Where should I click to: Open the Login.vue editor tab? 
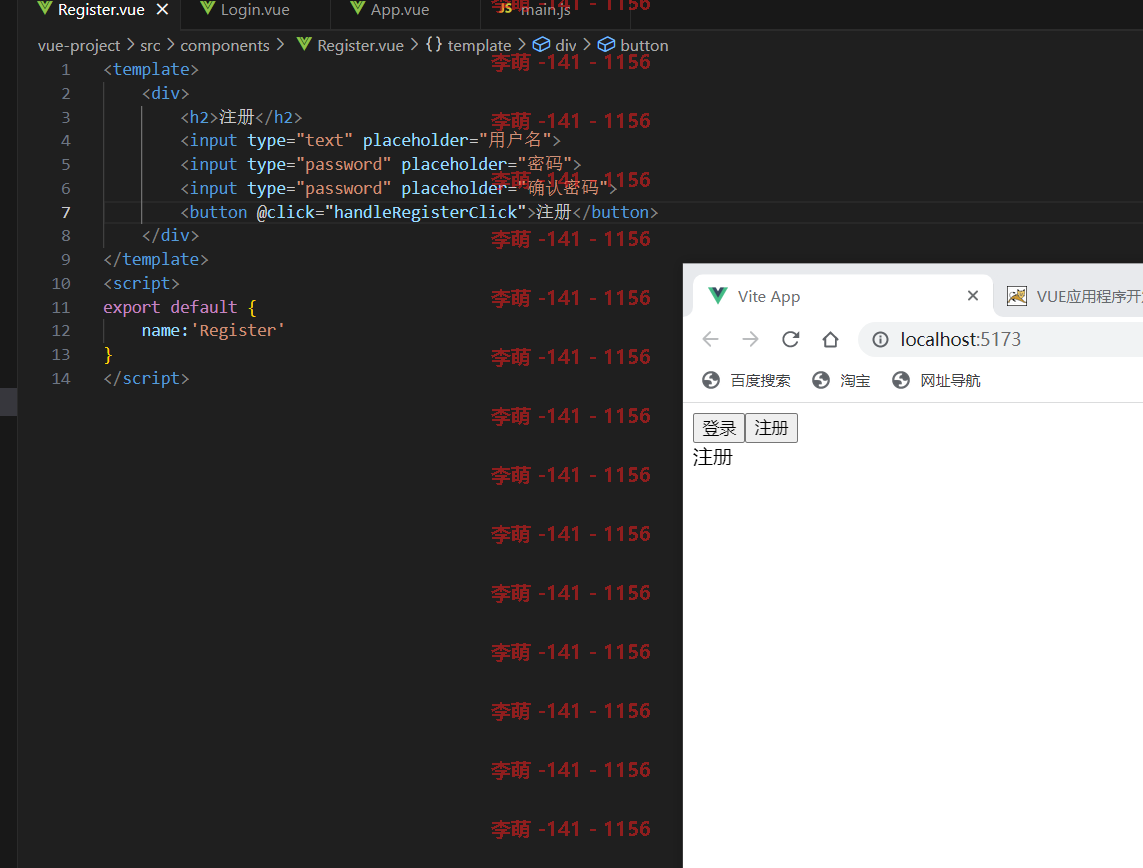[254, 10]
